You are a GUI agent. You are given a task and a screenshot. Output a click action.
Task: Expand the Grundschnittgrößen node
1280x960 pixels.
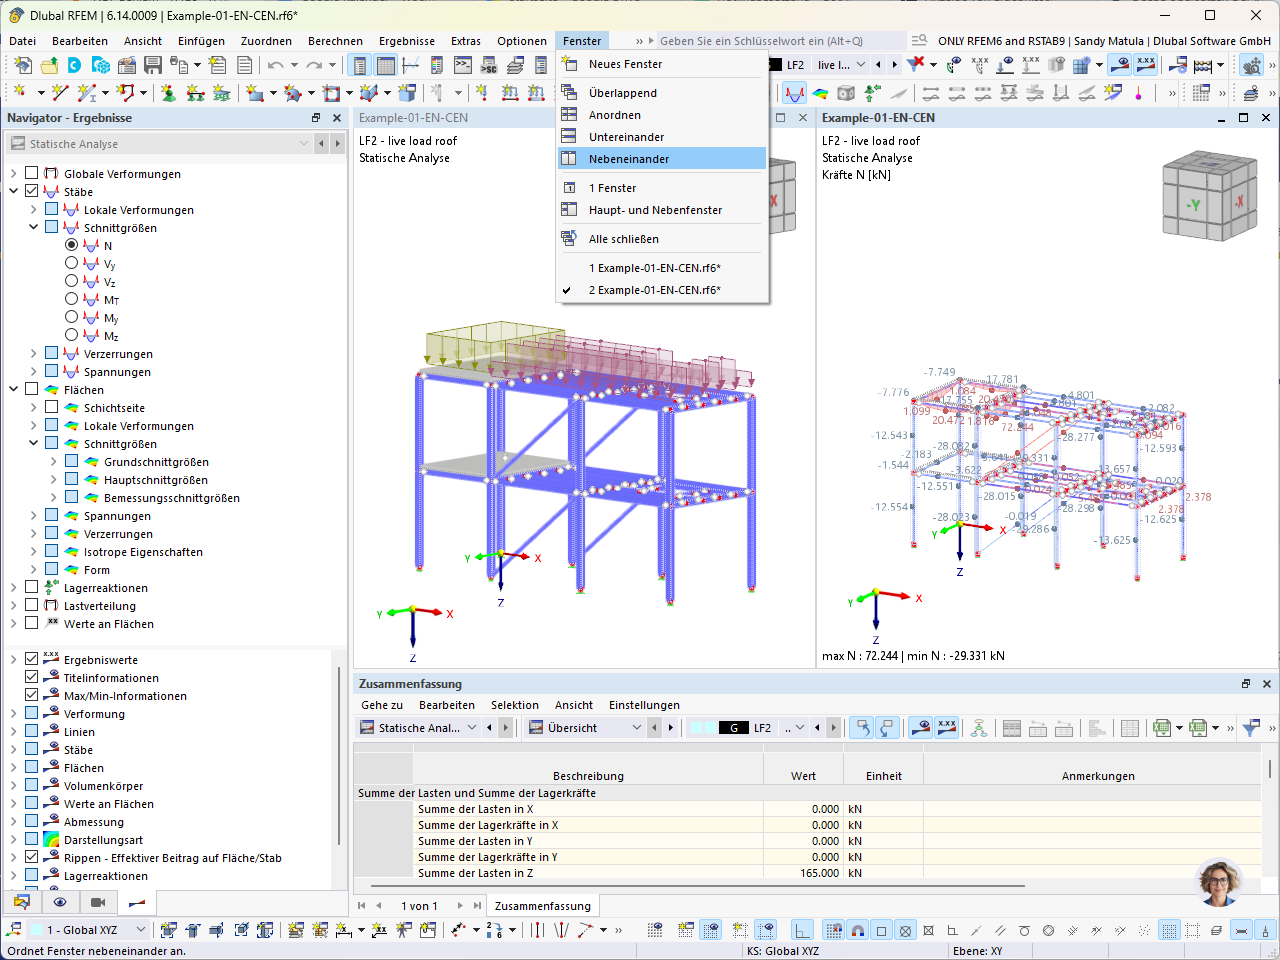point(53,462)
